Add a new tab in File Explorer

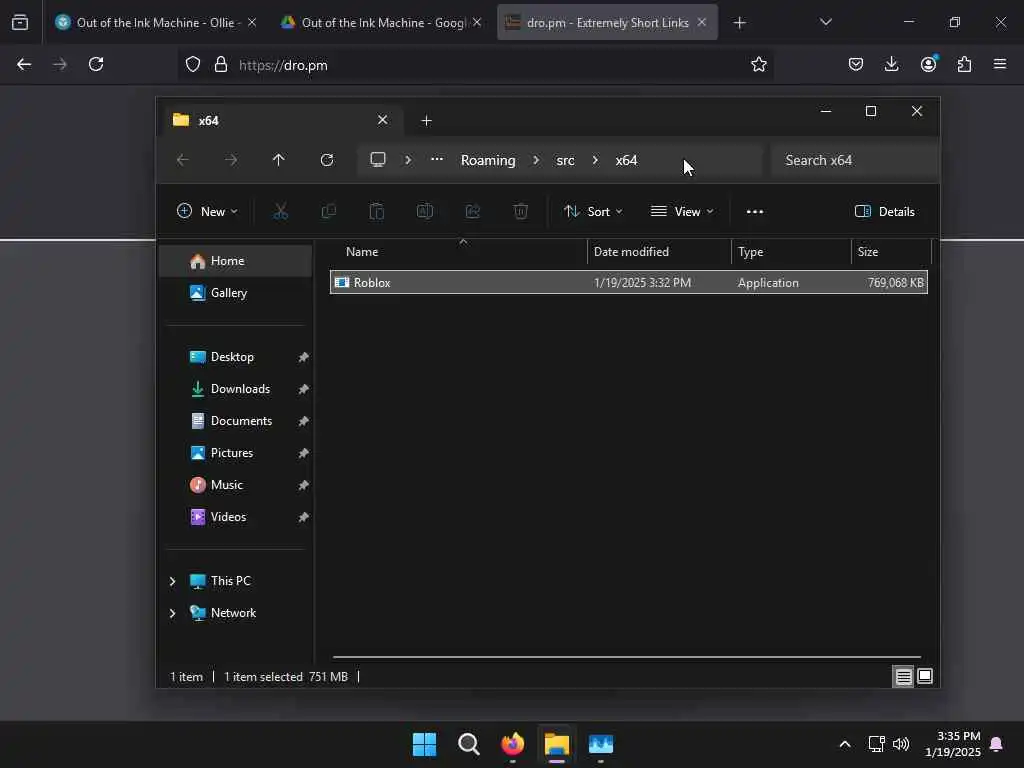426,120
